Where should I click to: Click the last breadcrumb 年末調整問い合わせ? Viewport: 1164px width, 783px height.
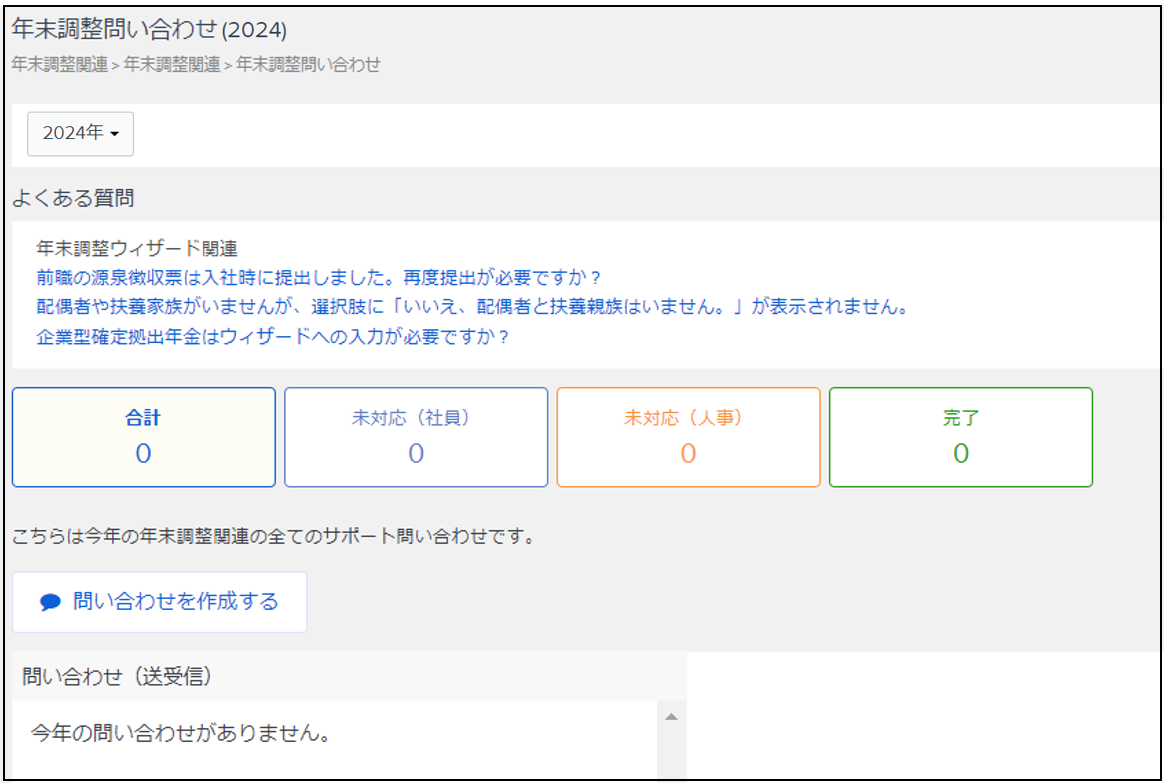(308, 65)
